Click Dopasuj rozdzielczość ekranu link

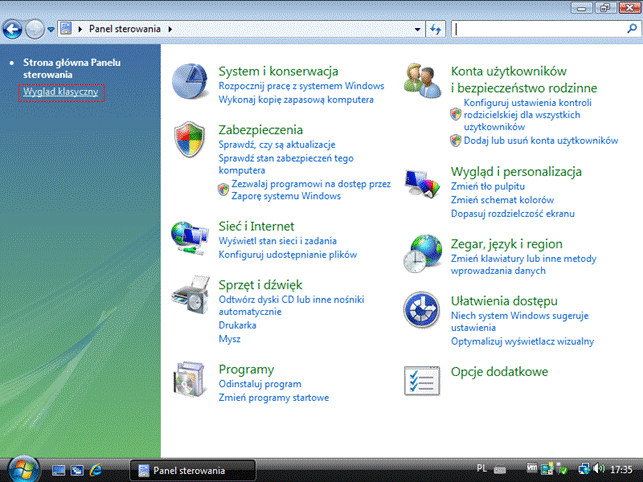[x=513, y=214]
